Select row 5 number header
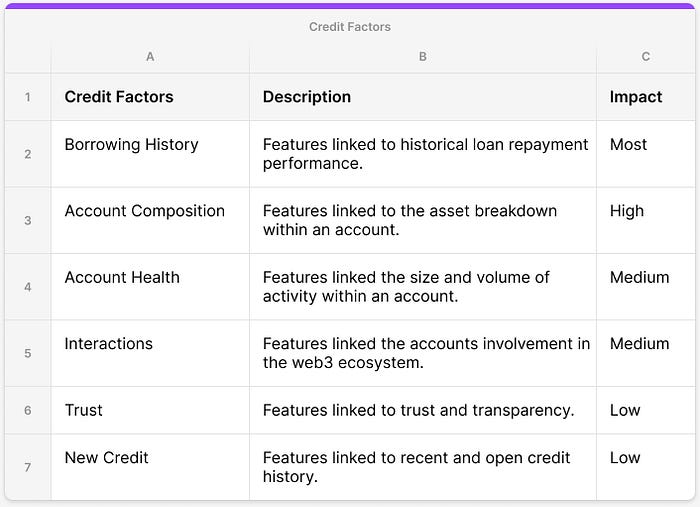Viewport: 700px width, 507px height. [28, 353]
